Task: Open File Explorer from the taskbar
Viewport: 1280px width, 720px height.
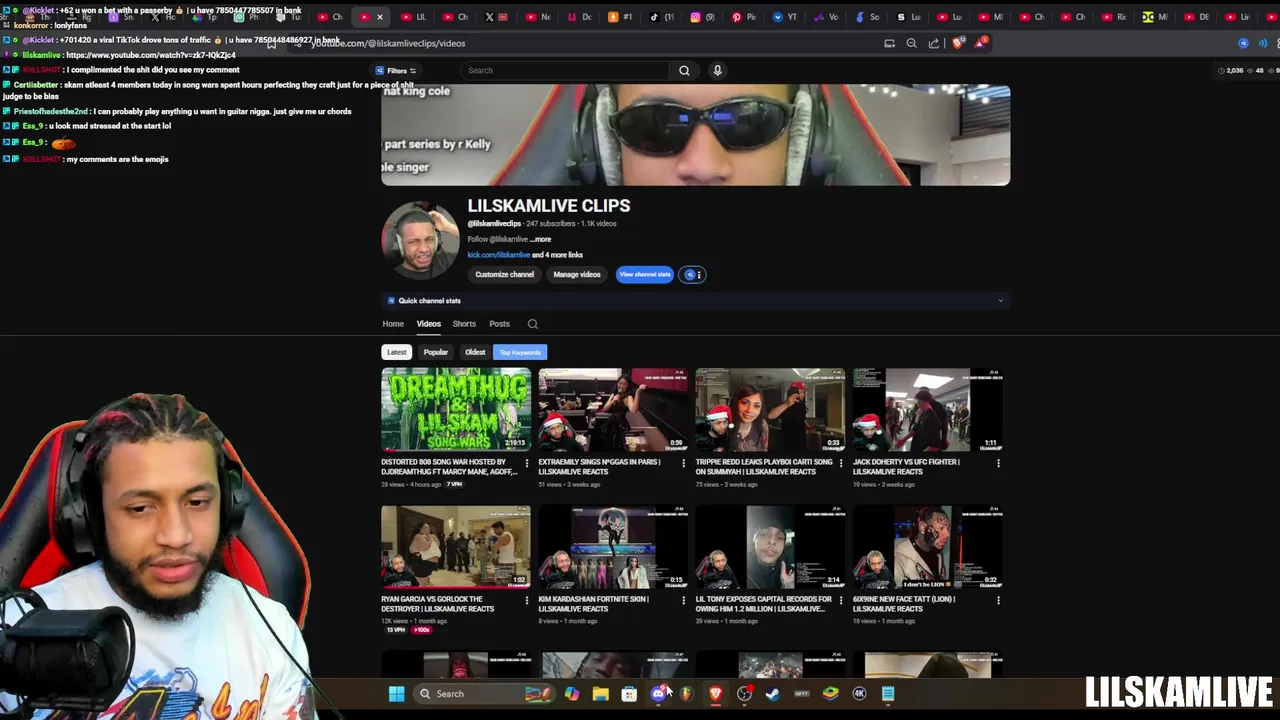Action: click(x=600, y=694)
